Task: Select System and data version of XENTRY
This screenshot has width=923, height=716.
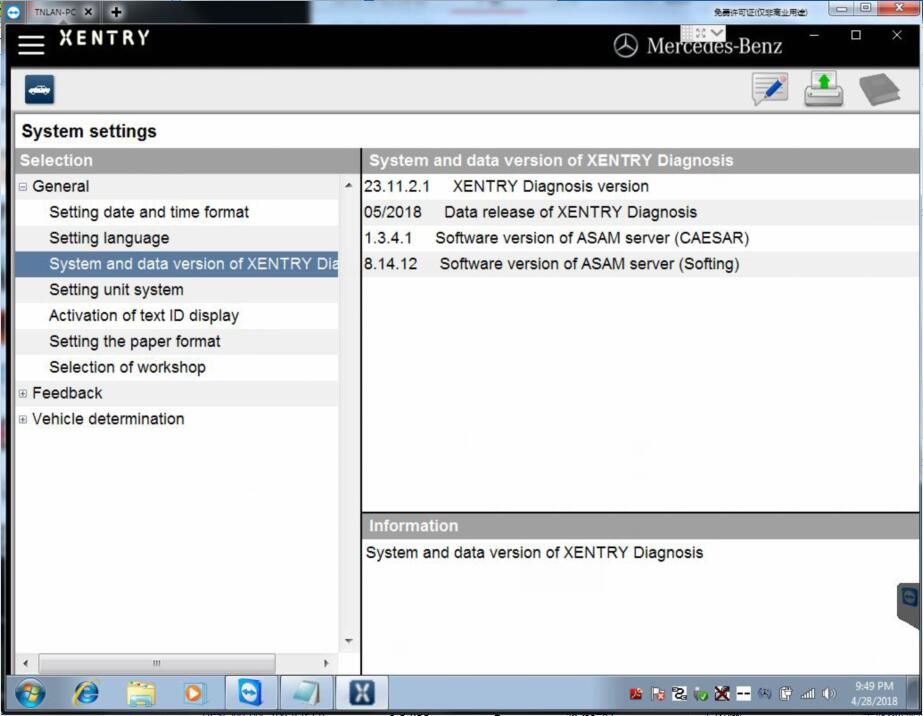Action: [177, 264]
